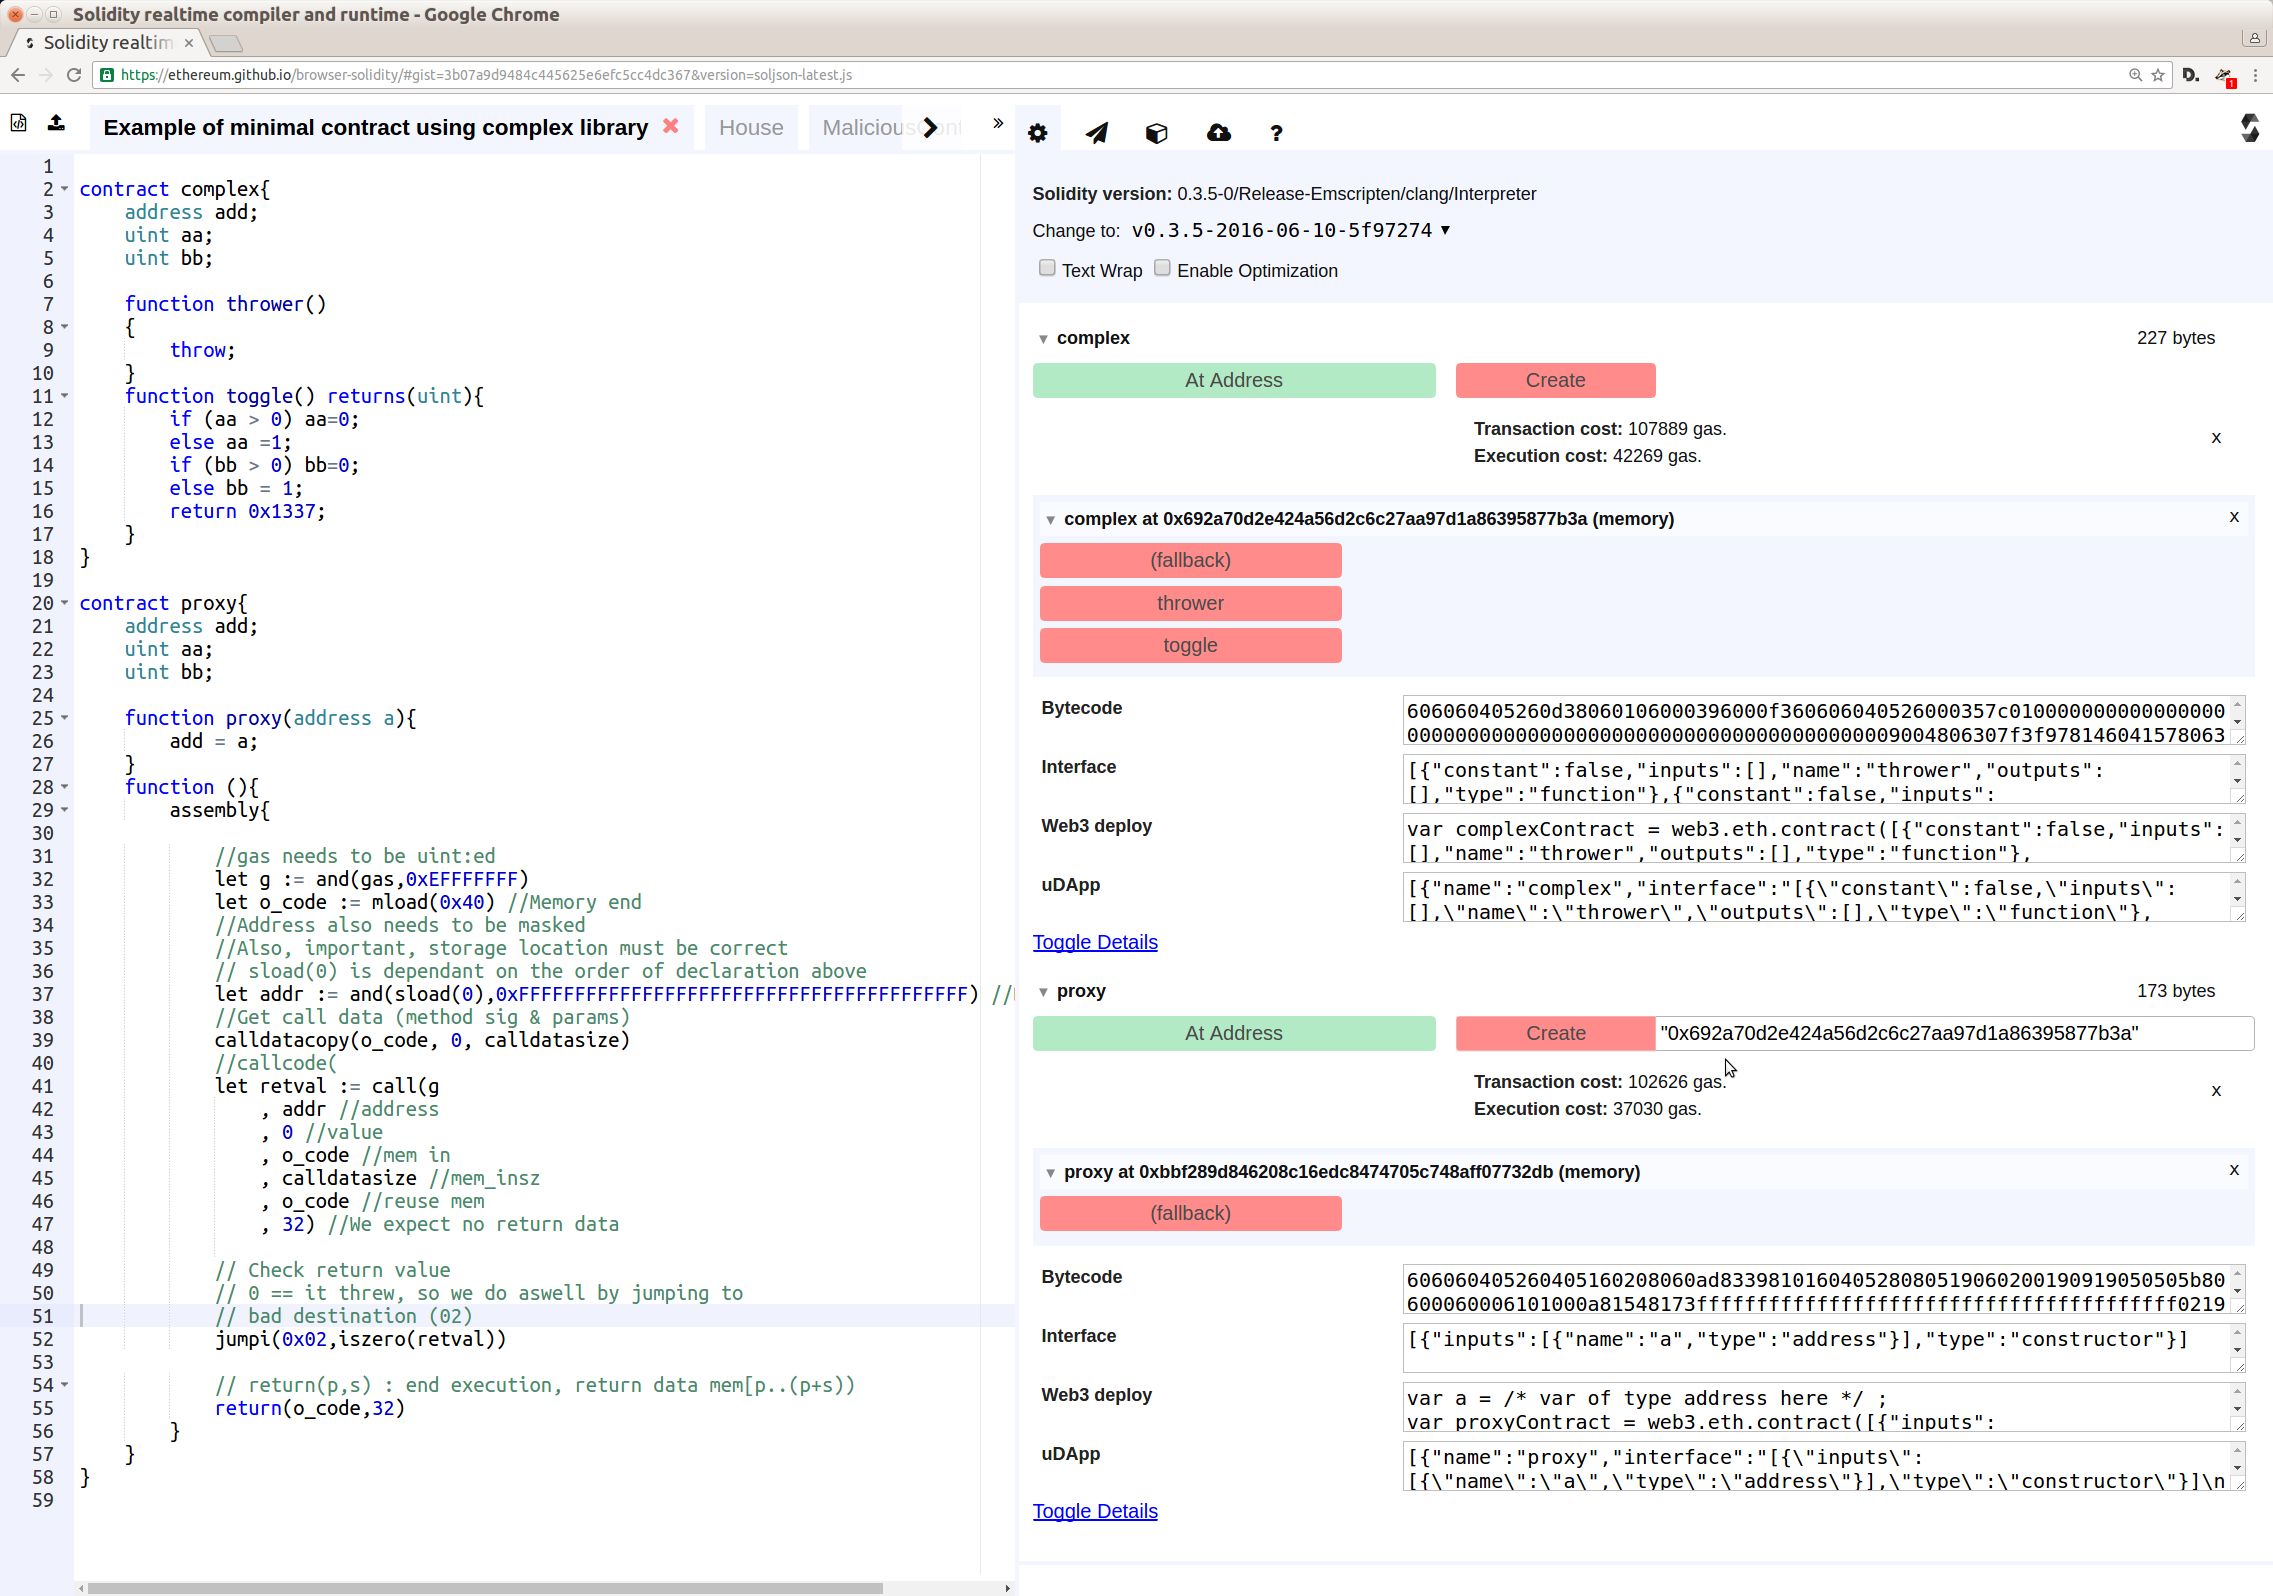The height and width of the screenshot is (1596, 2273).
Task: Enable the Text Wrap checkbox
Action: (1047, 268)
